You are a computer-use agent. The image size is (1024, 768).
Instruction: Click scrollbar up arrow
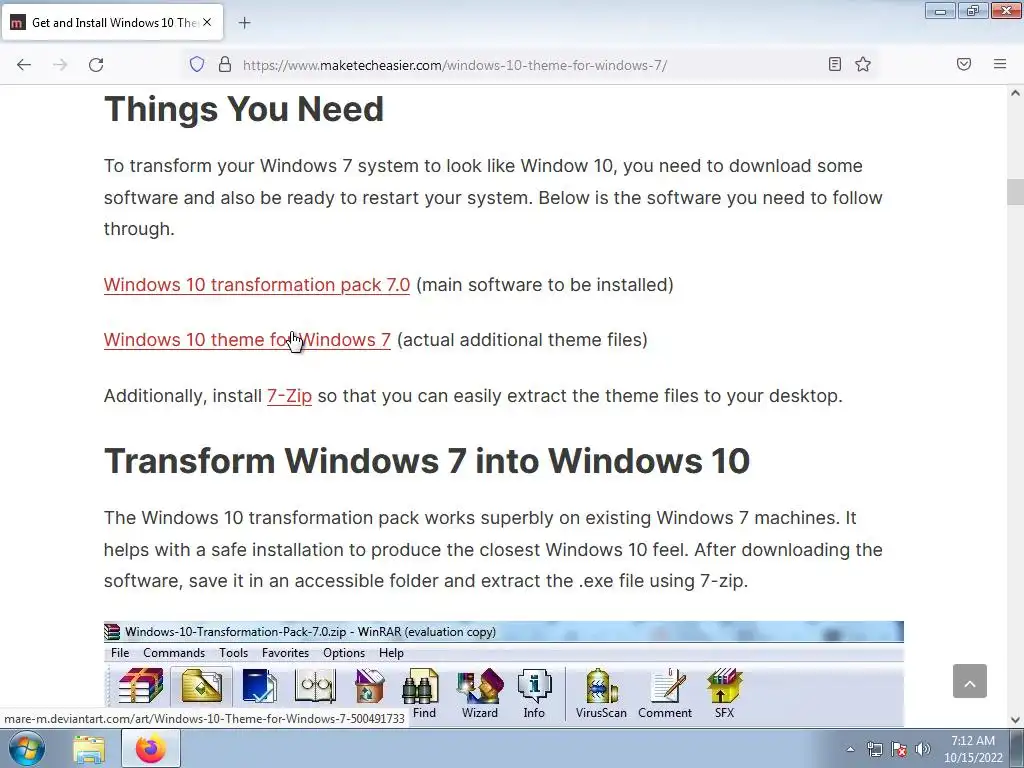pyautogui.click(x=1015, y=93)
